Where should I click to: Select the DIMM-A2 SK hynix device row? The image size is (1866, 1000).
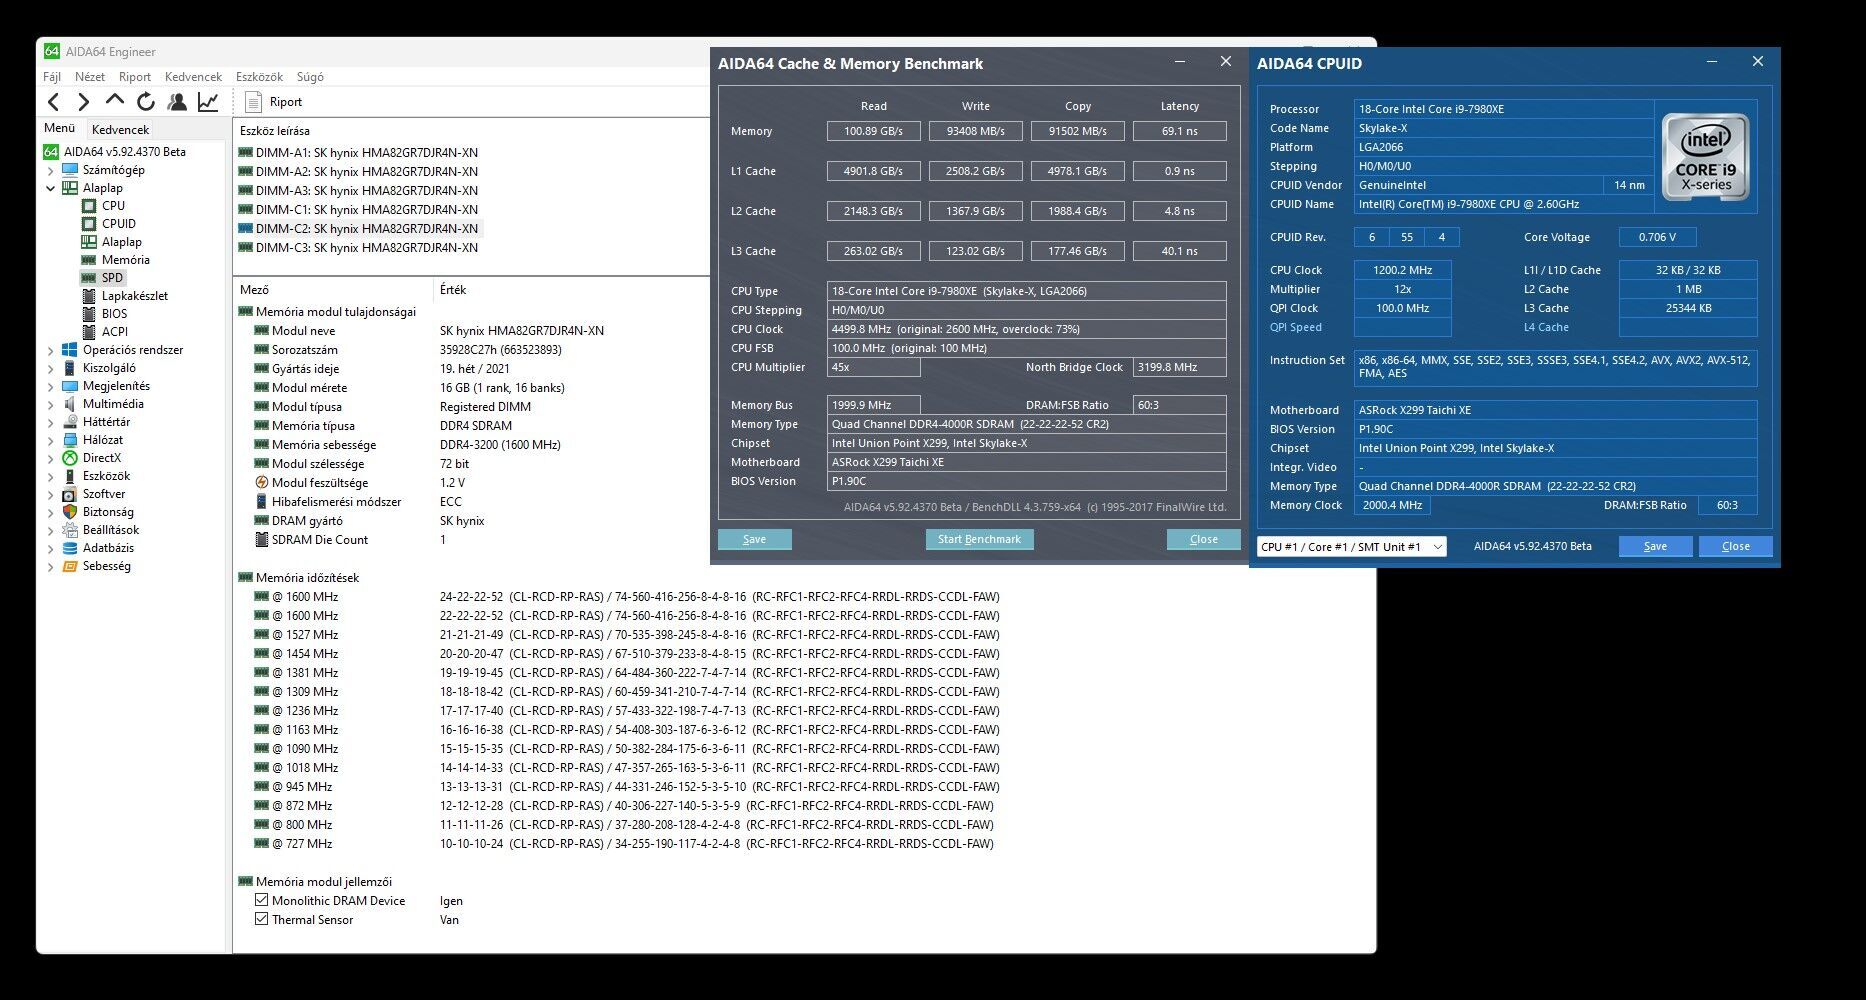point(359,172)
